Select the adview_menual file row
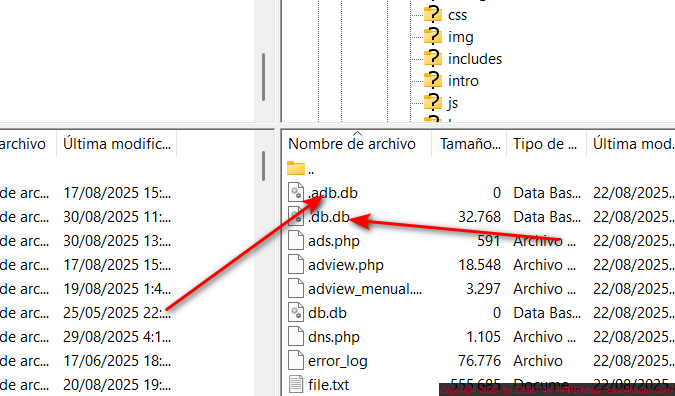 tap(479, 288)
